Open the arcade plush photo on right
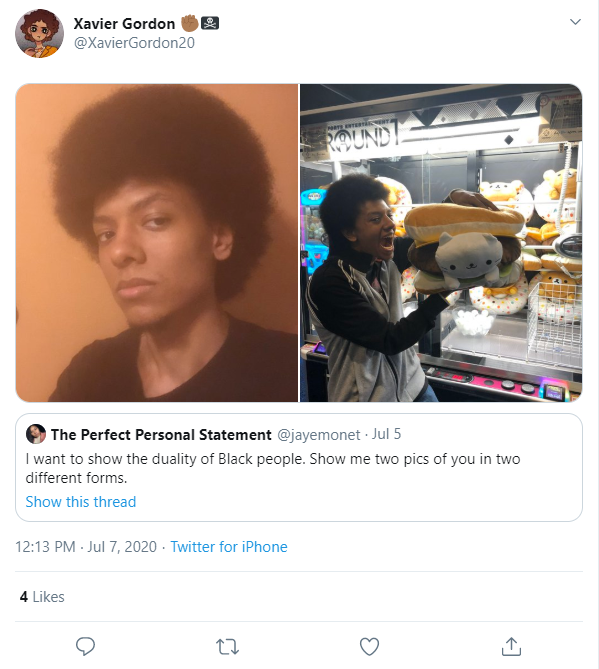Viewport: 599px width, 669px height. 441,243
